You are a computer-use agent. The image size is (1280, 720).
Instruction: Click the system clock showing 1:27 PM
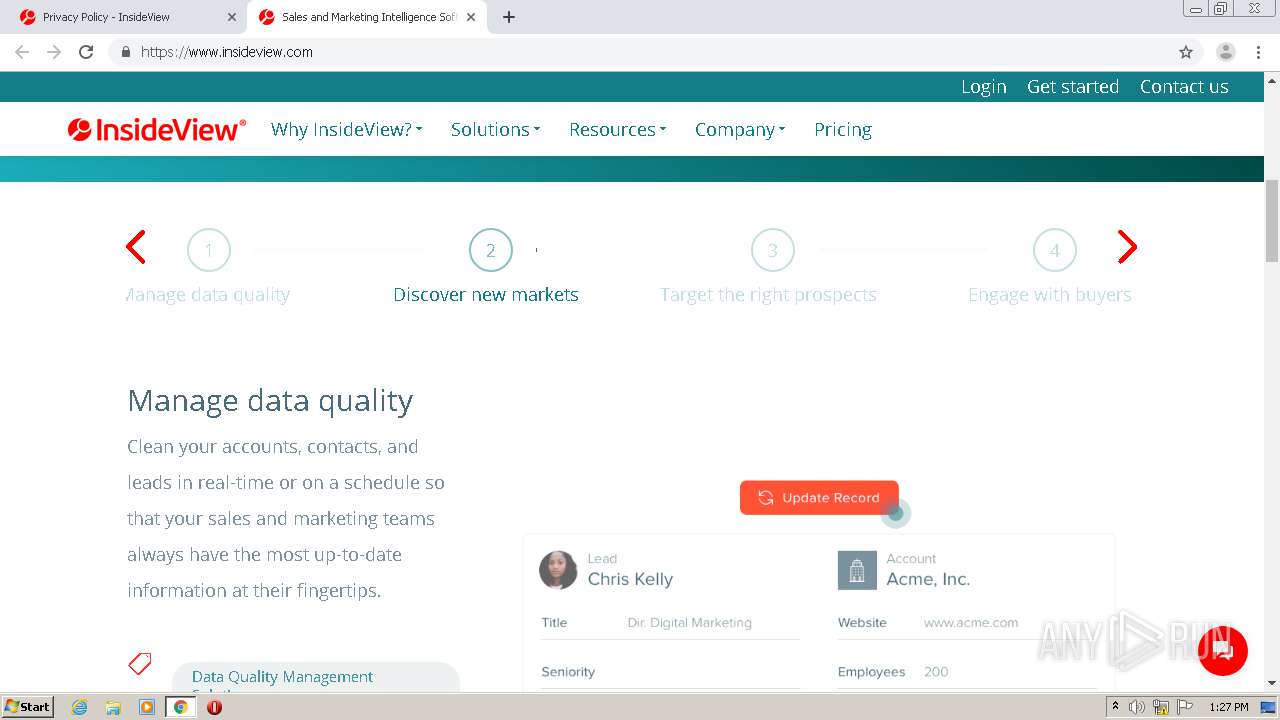tap(1229, 707)
